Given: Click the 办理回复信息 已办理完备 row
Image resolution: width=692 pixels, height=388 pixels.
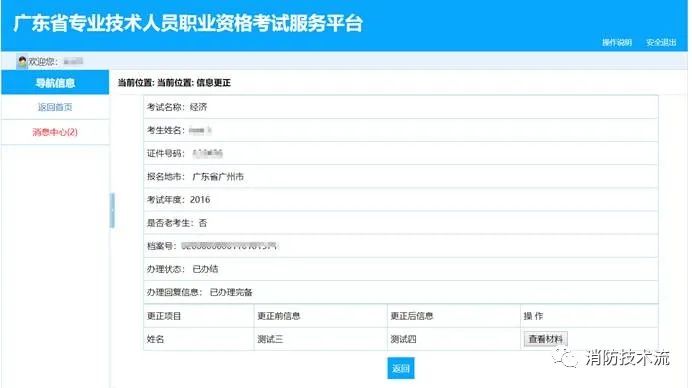Looking at the screenshot, I should [x=401, y=292].
